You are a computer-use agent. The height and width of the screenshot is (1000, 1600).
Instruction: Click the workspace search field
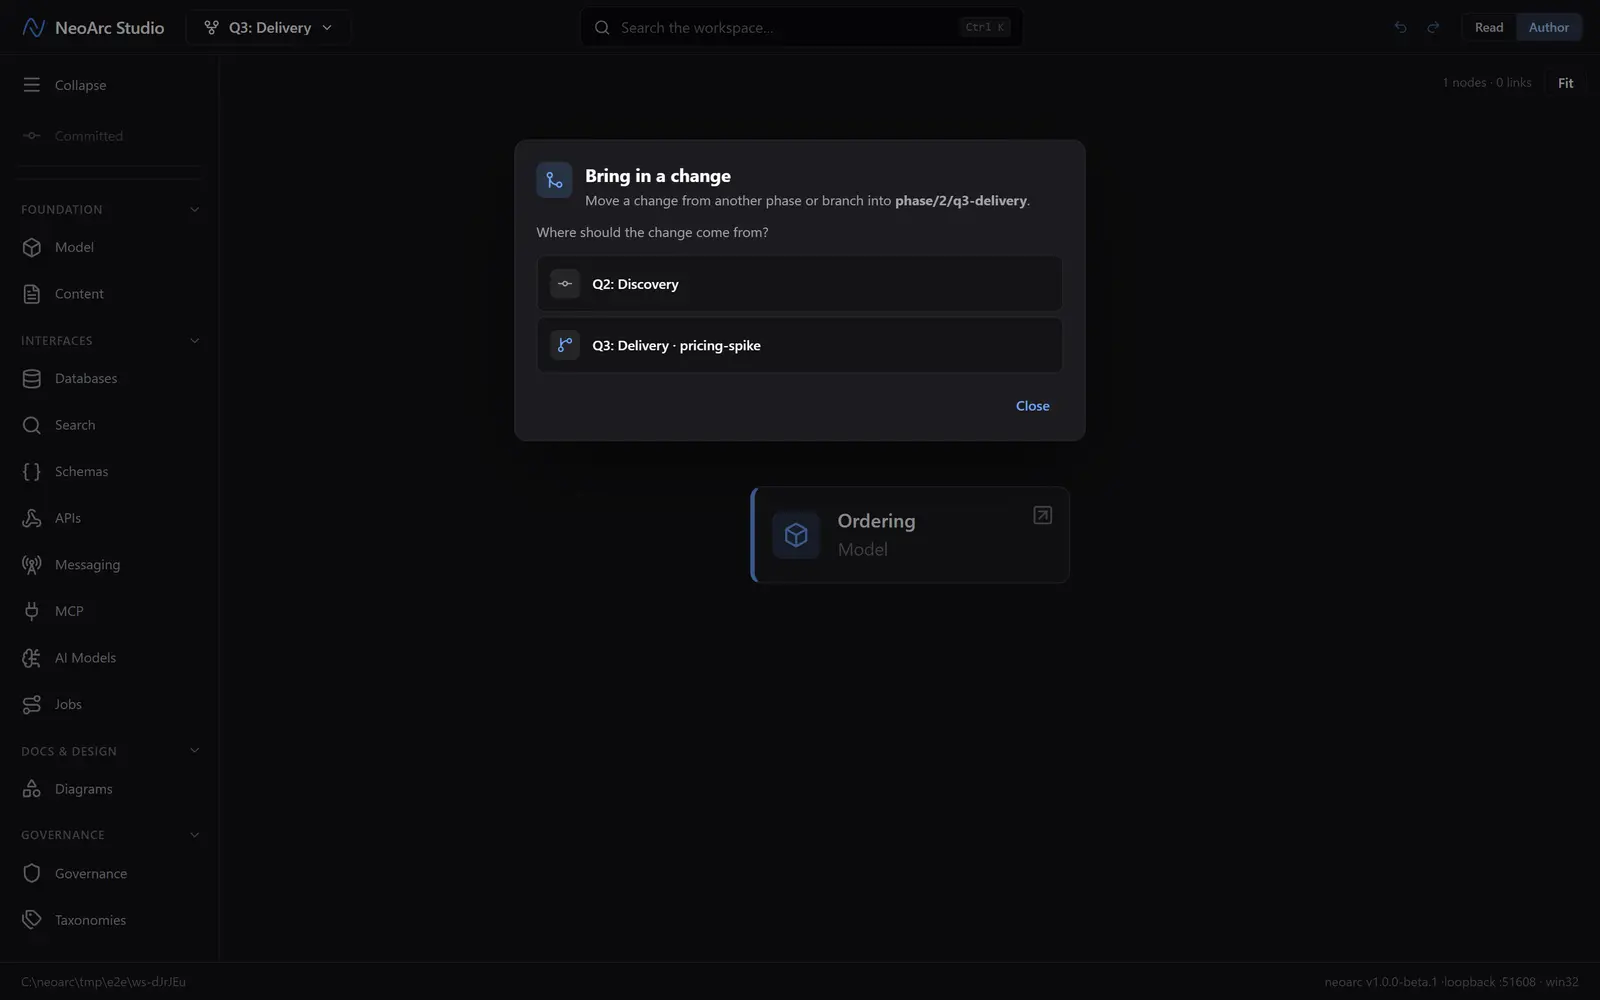pos(801,28)
